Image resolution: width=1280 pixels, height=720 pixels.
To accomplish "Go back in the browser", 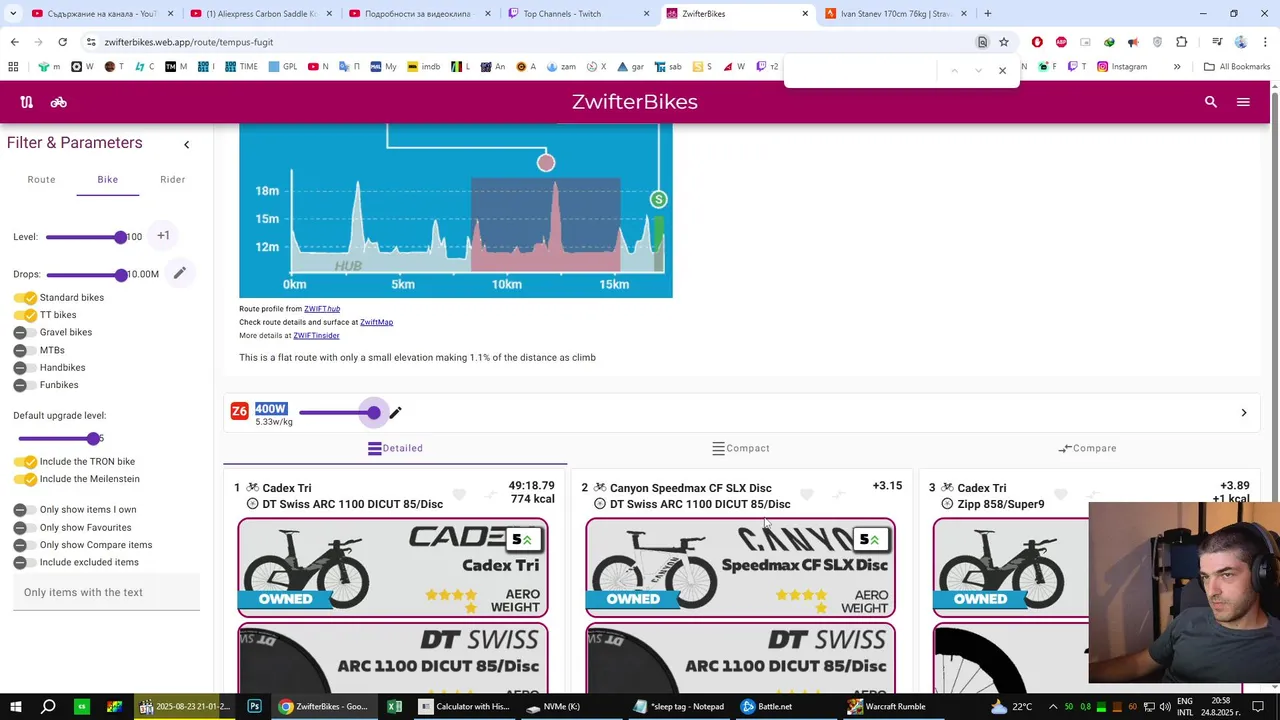I will point(14,42).
